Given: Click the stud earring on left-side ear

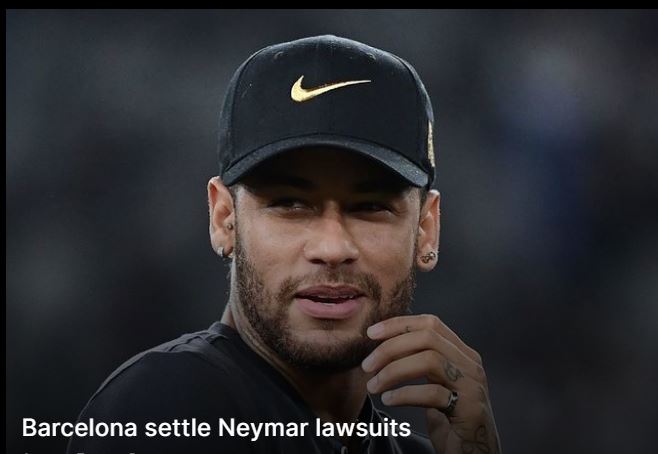Looking at the screenshot, I should coord(230,227).
